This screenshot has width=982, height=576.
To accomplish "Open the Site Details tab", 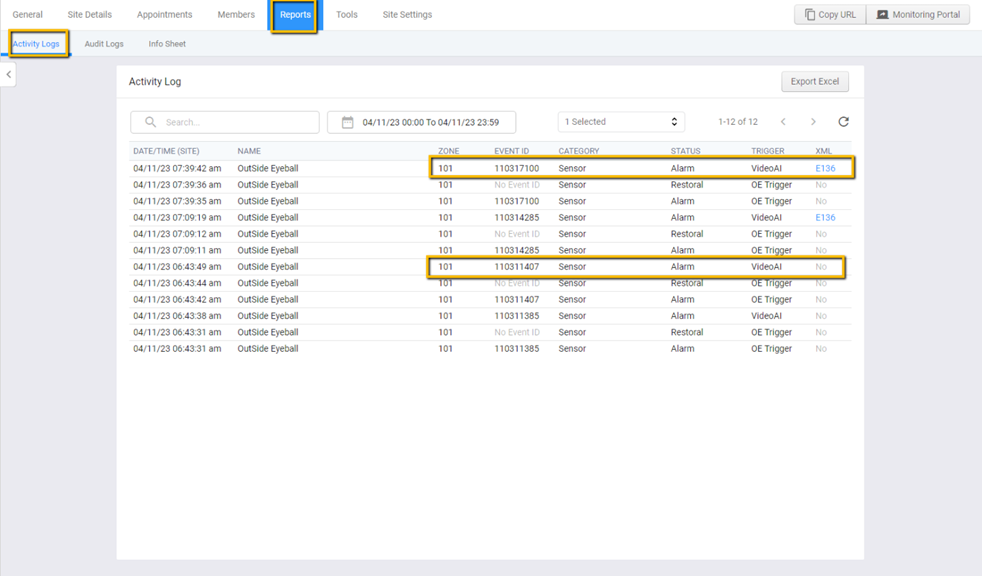I will (x=90, y=14).
